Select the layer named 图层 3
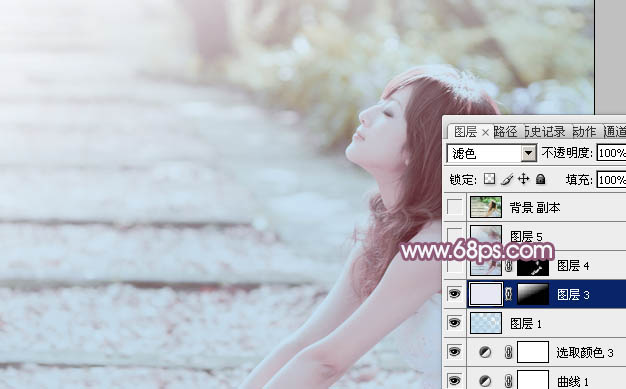 (x=573, y=295)
